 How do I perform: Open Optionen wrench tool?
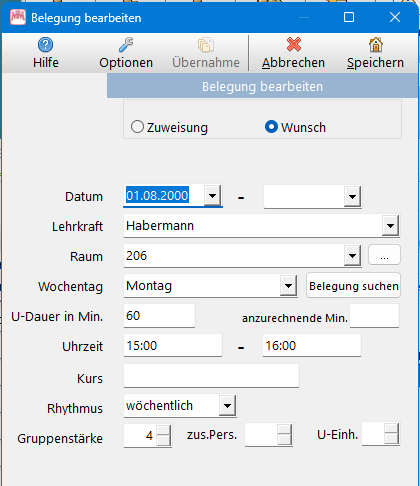coord(126,45)
